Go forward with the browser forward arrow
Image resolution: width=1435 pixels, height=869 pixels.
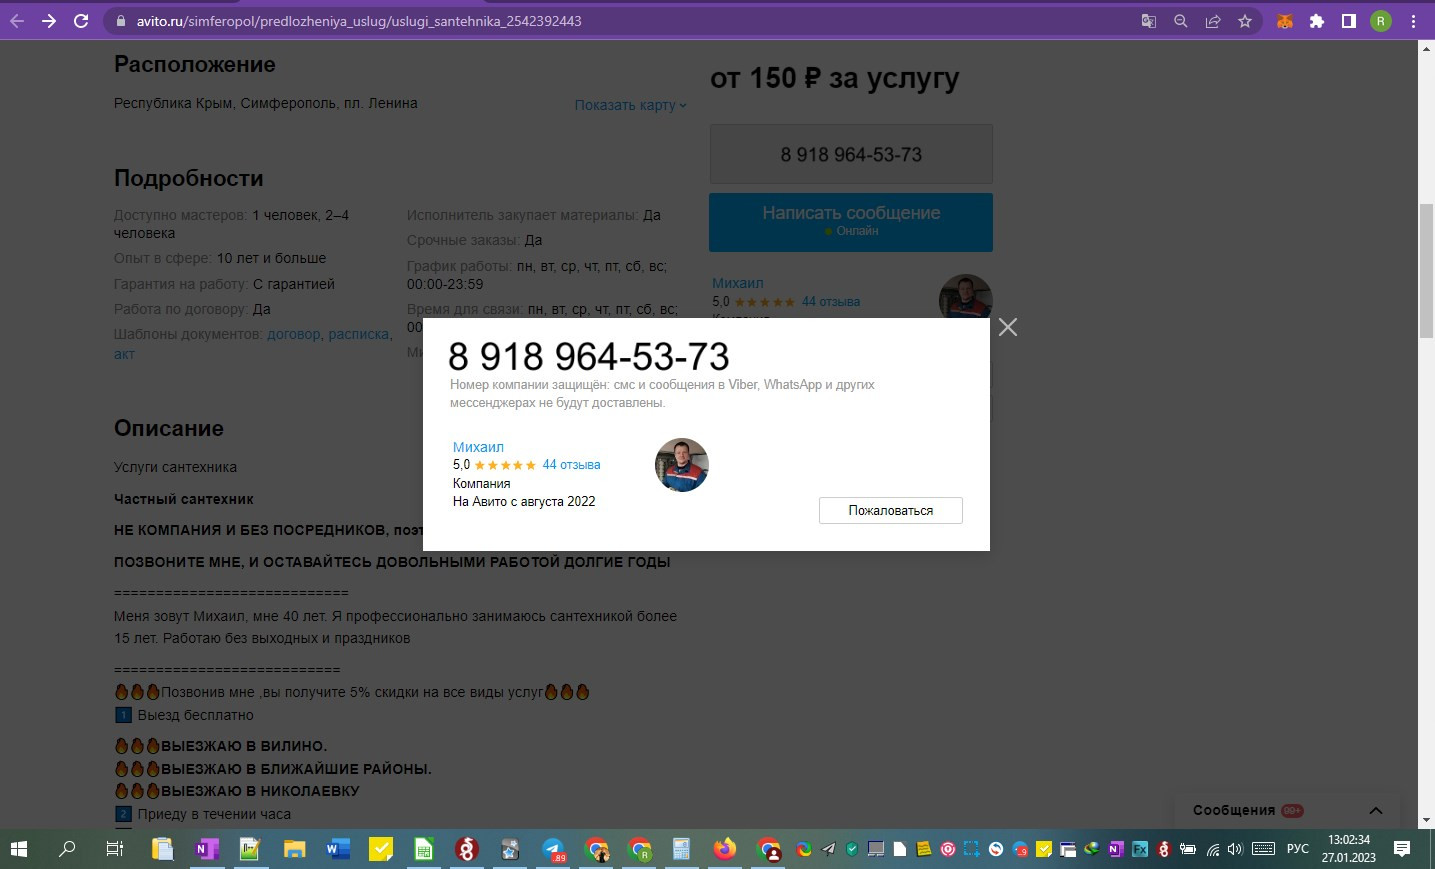pyautogui.click(x=49, y=20)
